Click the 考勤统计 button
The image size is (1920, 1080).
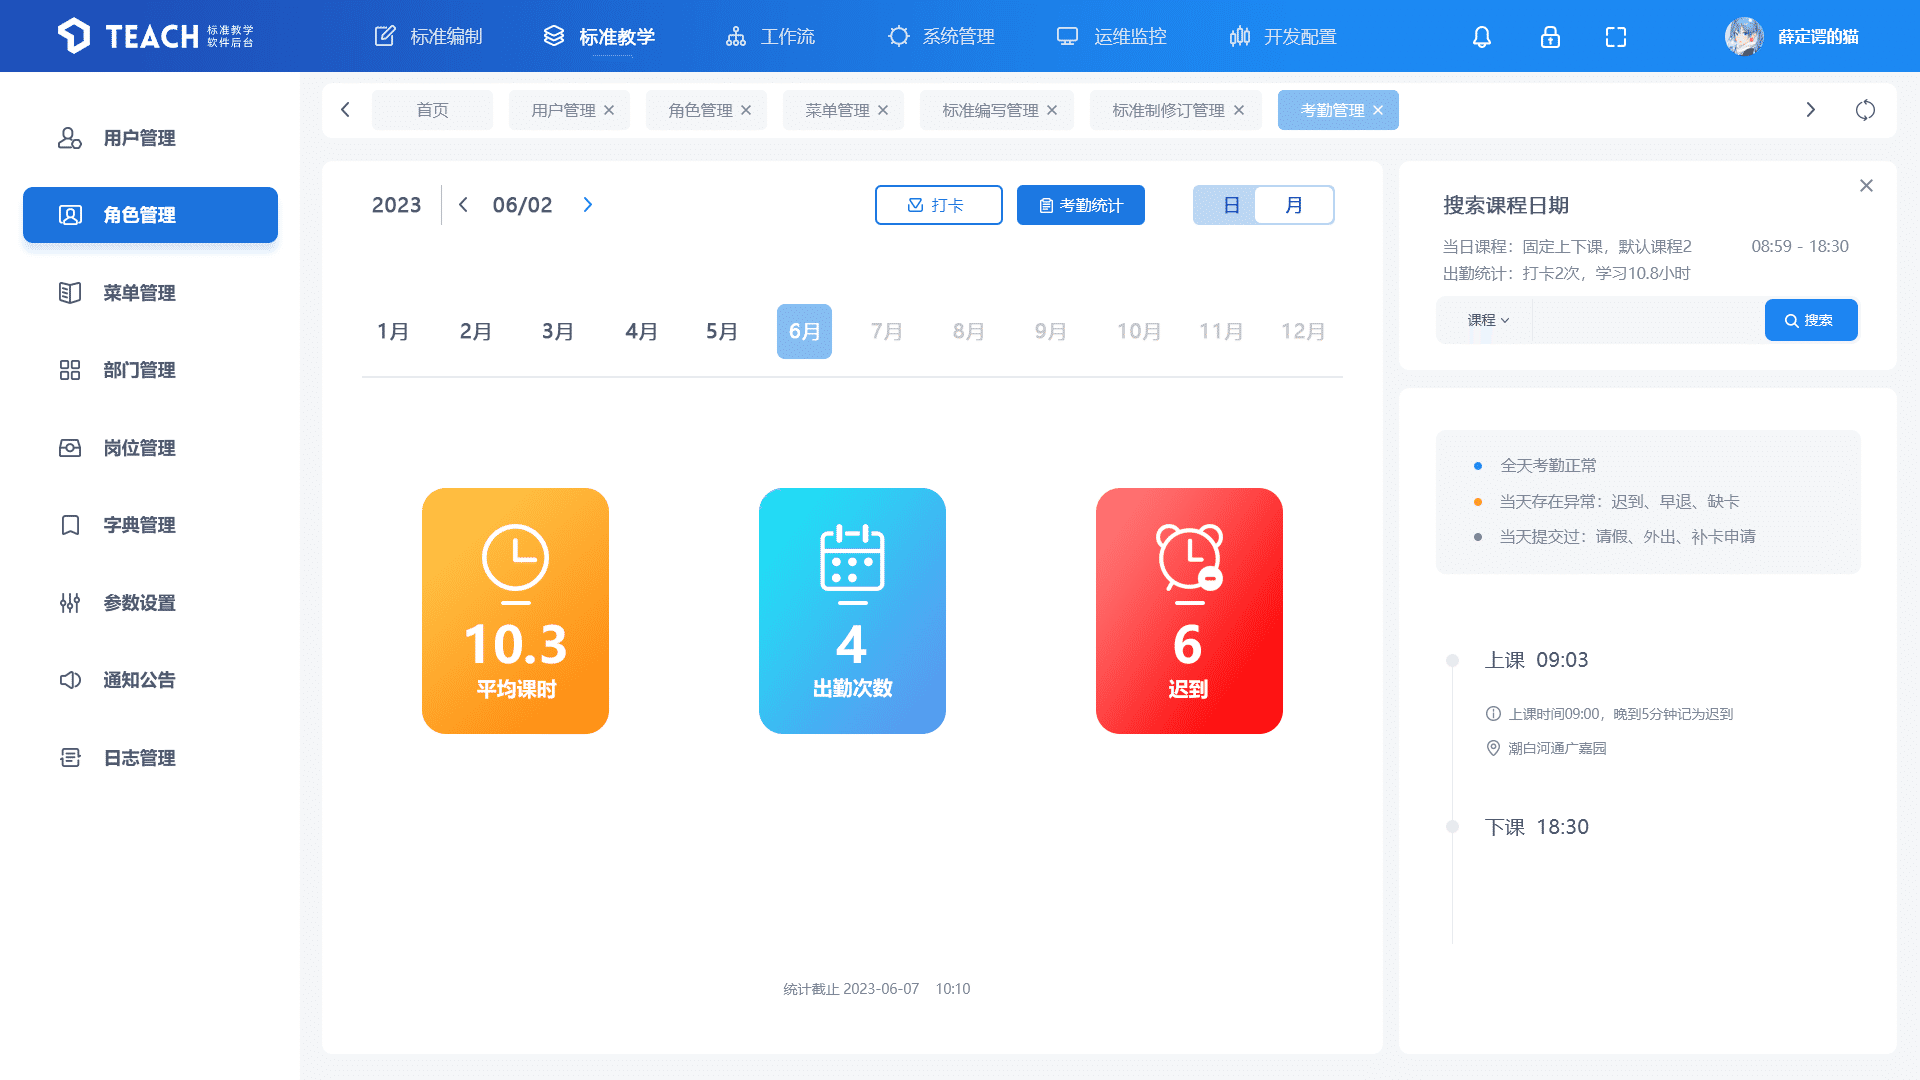click(1080, 205)
